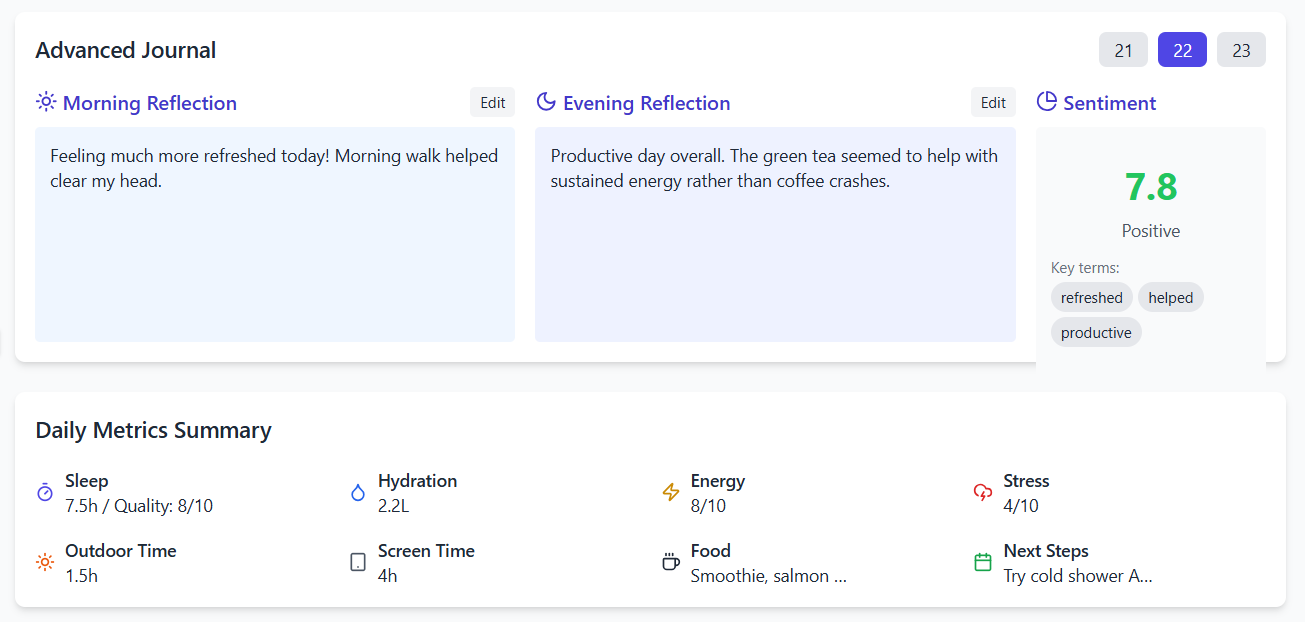Click the Hydration water drop icon
Viewport: 1305px width, 622px height.
pyautogui.click(x=358, y=492)
